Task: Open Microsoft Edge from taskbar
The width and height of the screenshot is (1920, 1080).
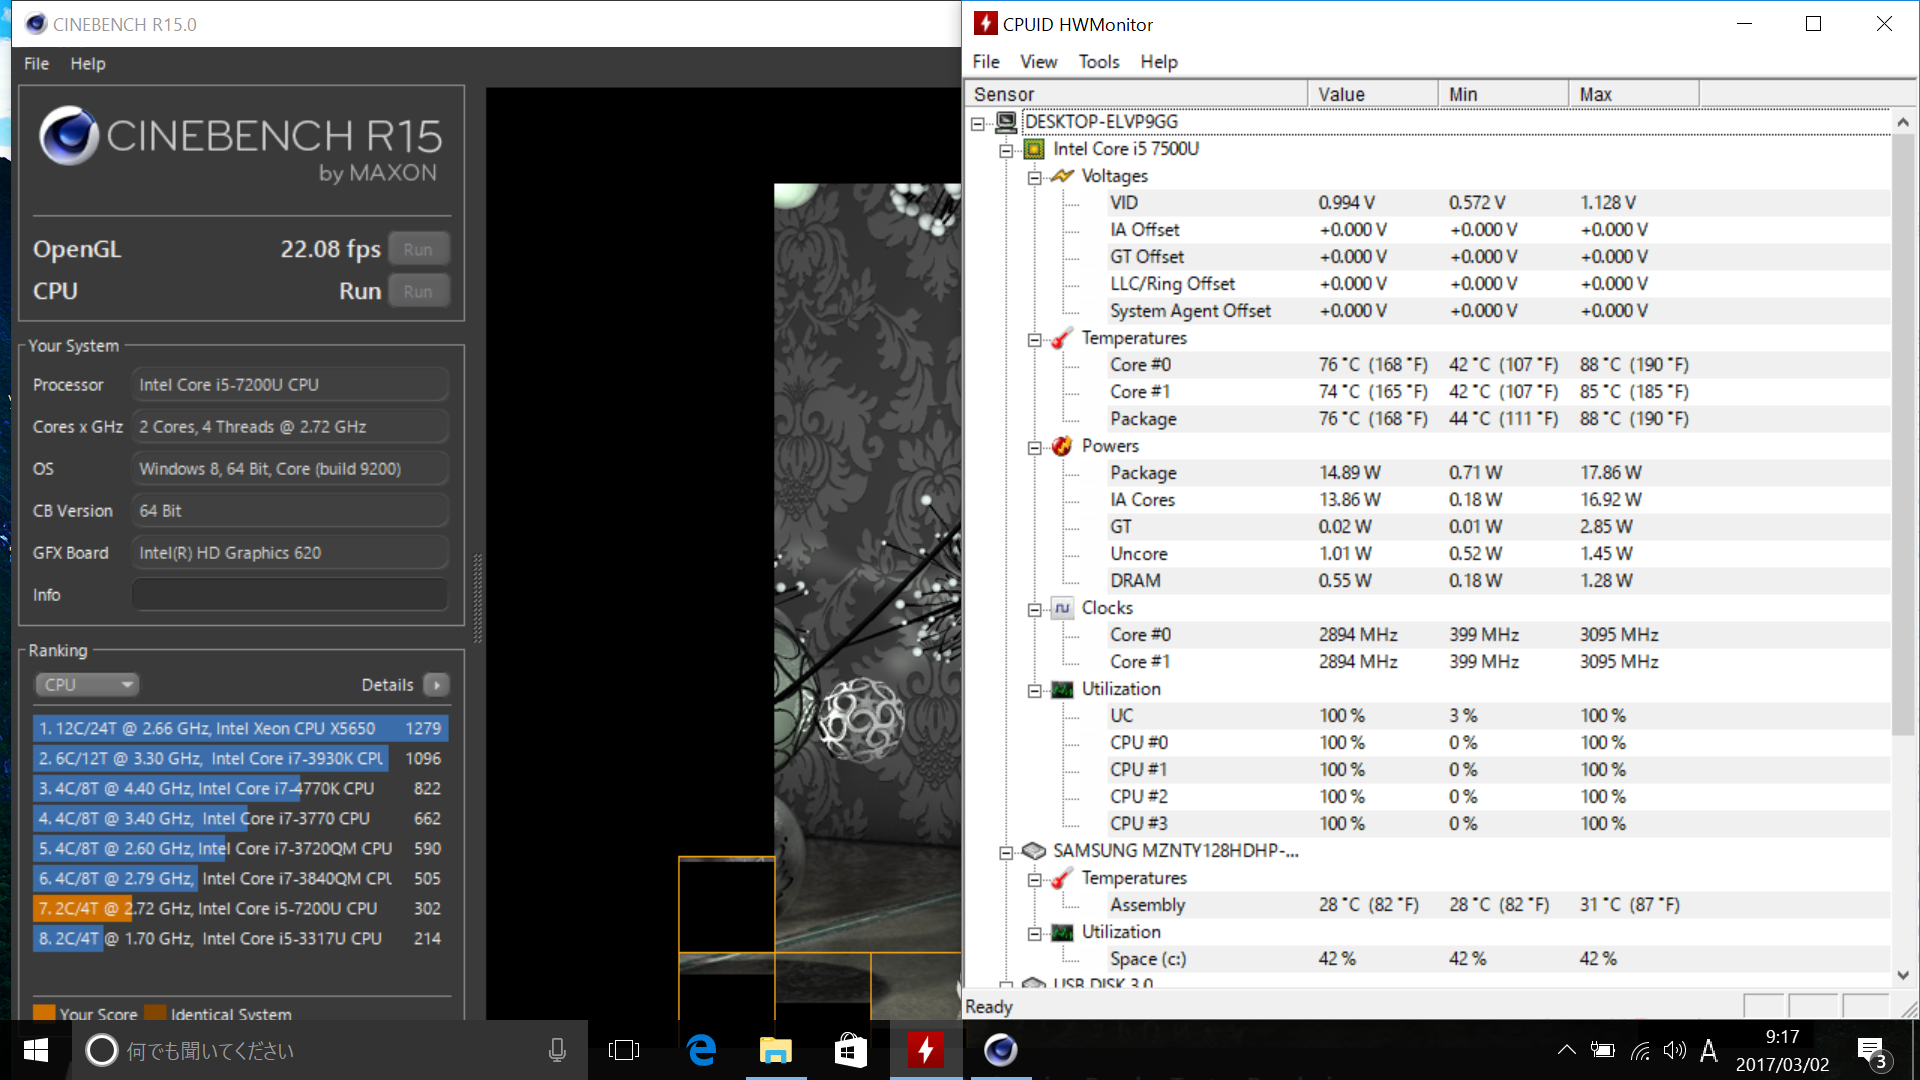Action: click(702, 1050)
